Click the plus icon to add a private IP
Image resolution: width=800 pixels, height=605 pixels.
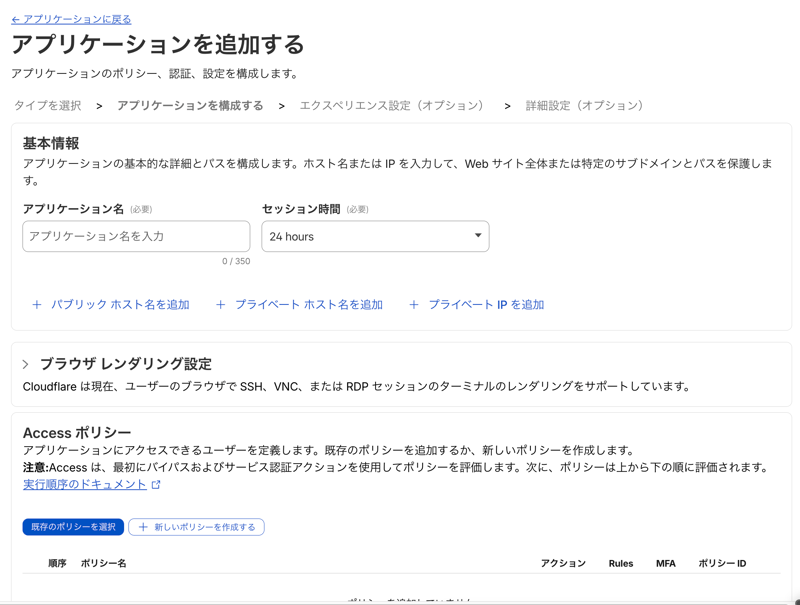(415, 304)
